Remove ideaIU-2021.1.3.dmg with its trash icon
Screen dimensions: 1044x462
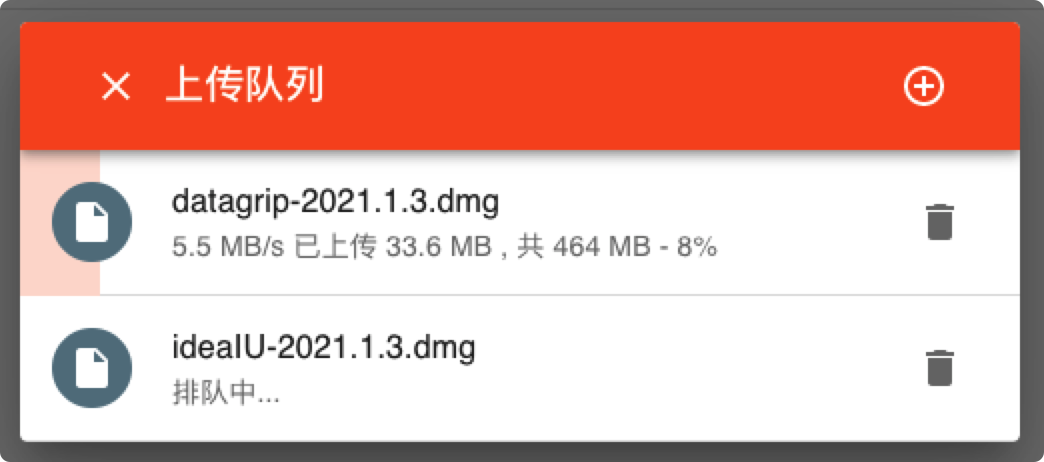(x=939, y=368)
